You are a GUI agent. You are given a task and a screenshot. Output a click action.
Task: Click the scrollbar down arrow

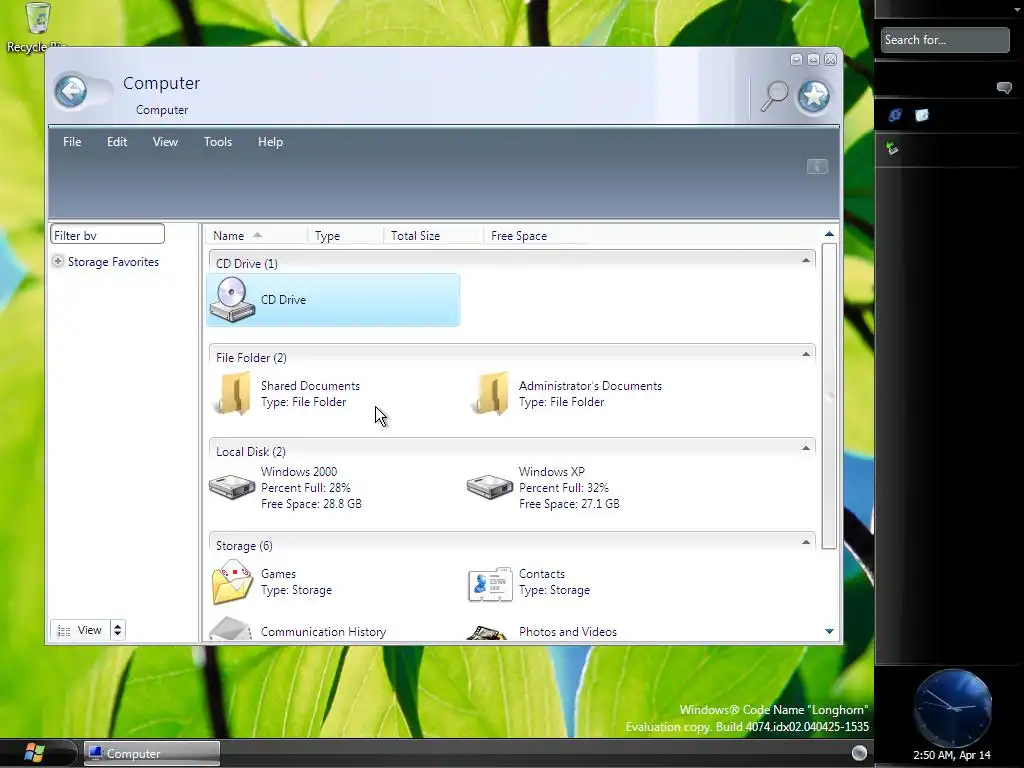pyautogui.click(x=829, y=631)
